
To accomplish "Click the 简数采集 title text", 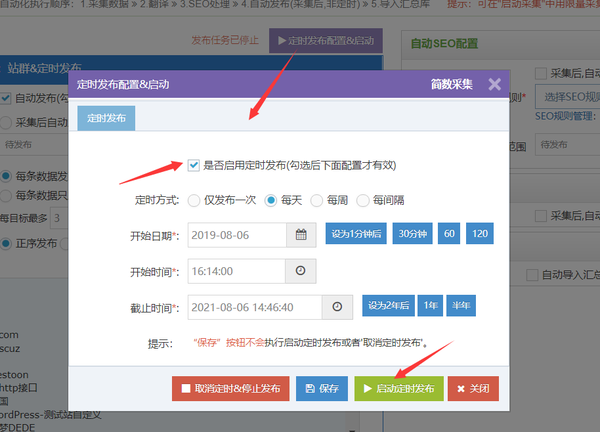I will point(452,84).
